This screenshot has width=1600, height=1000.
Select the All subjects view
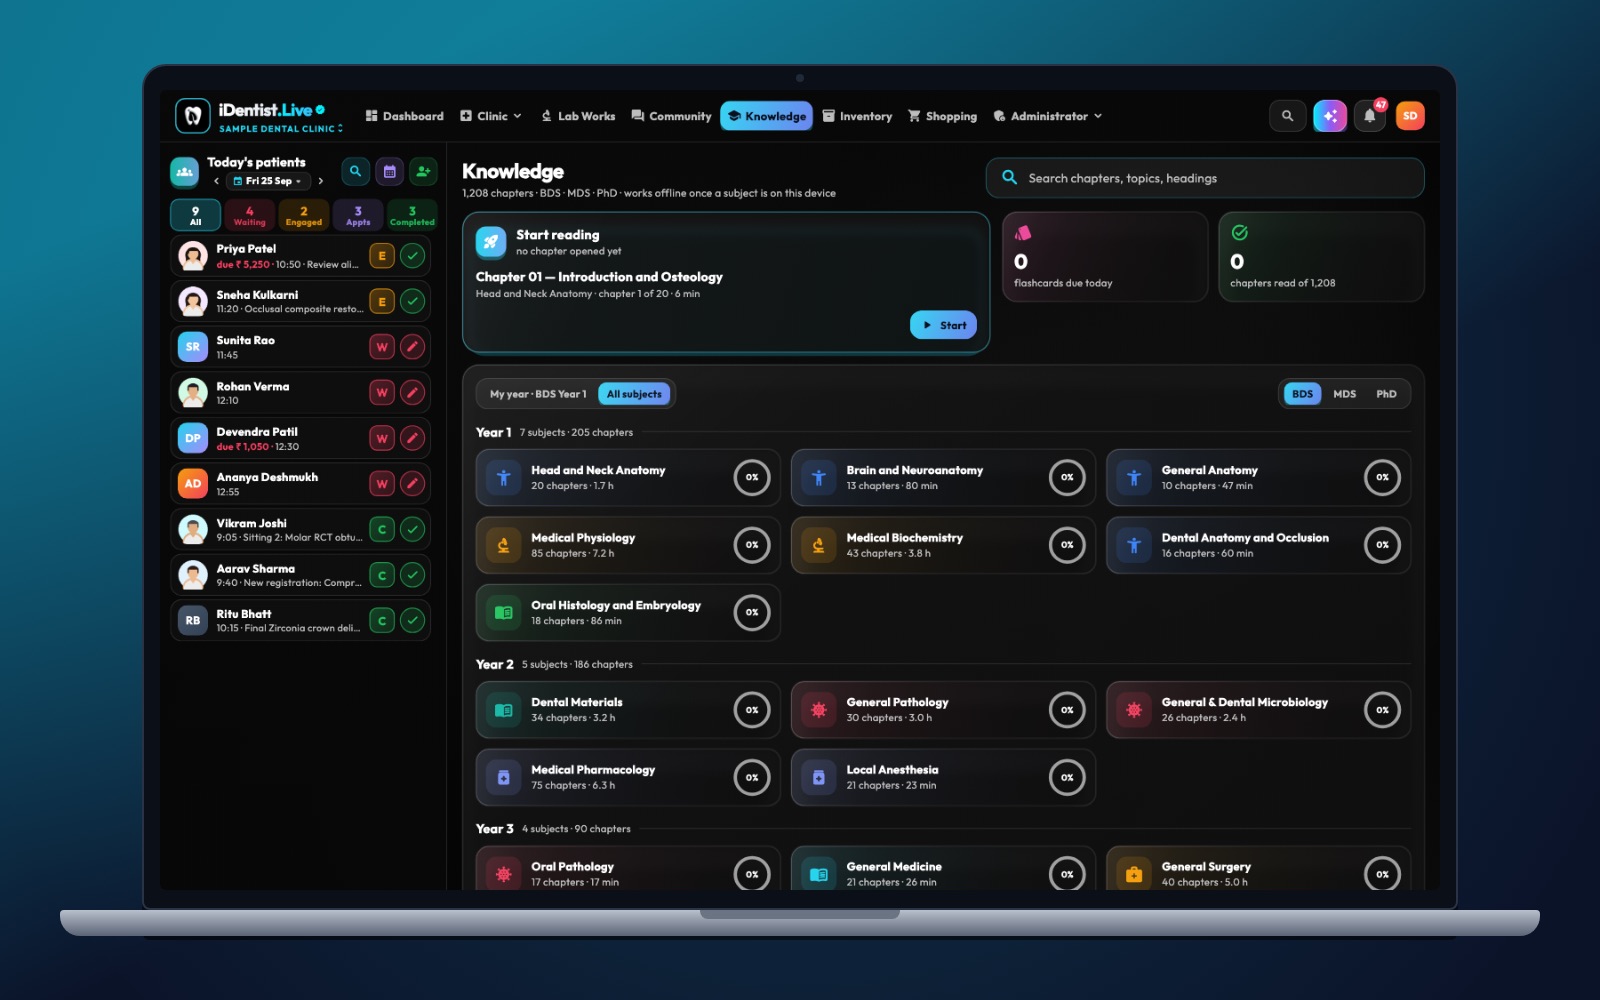pos(634,394)
